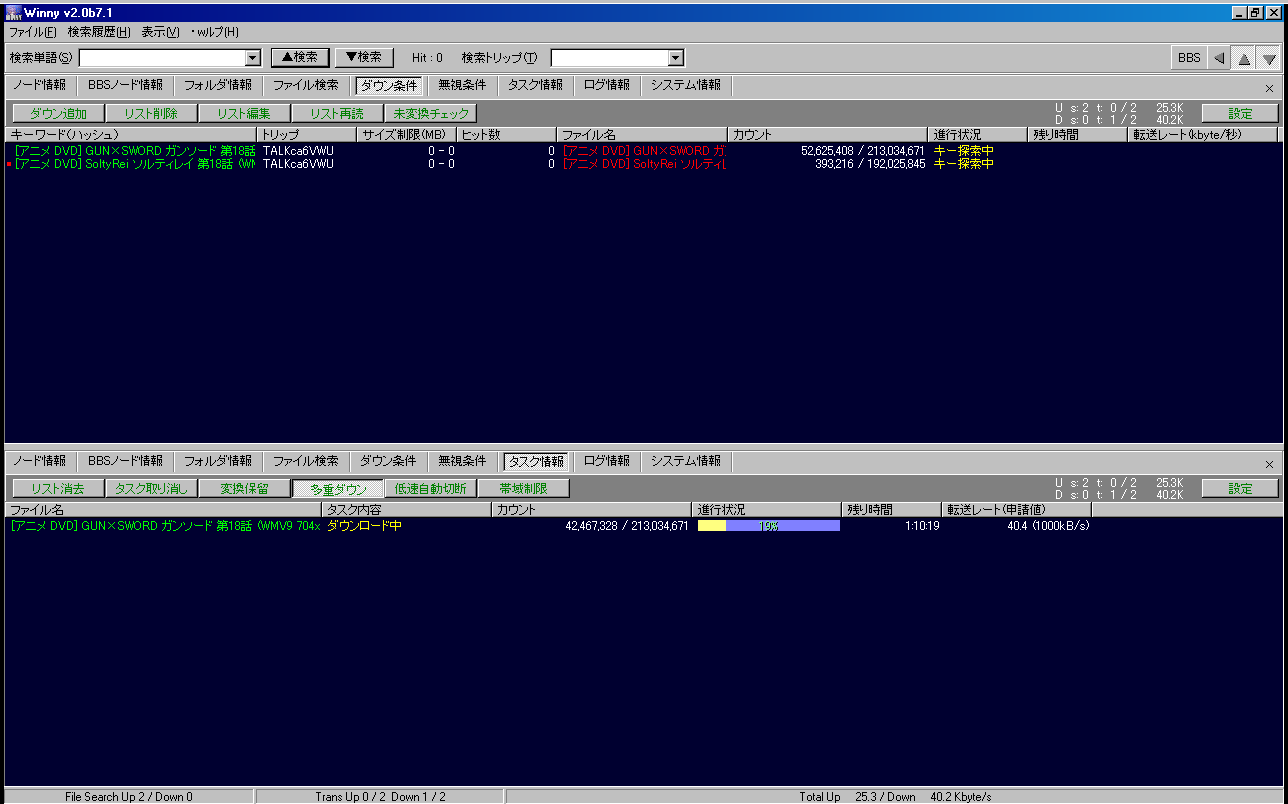Close the lower panel with its x icon
The width and height of the screenshot is (1288, 804).
[1270, 464]
